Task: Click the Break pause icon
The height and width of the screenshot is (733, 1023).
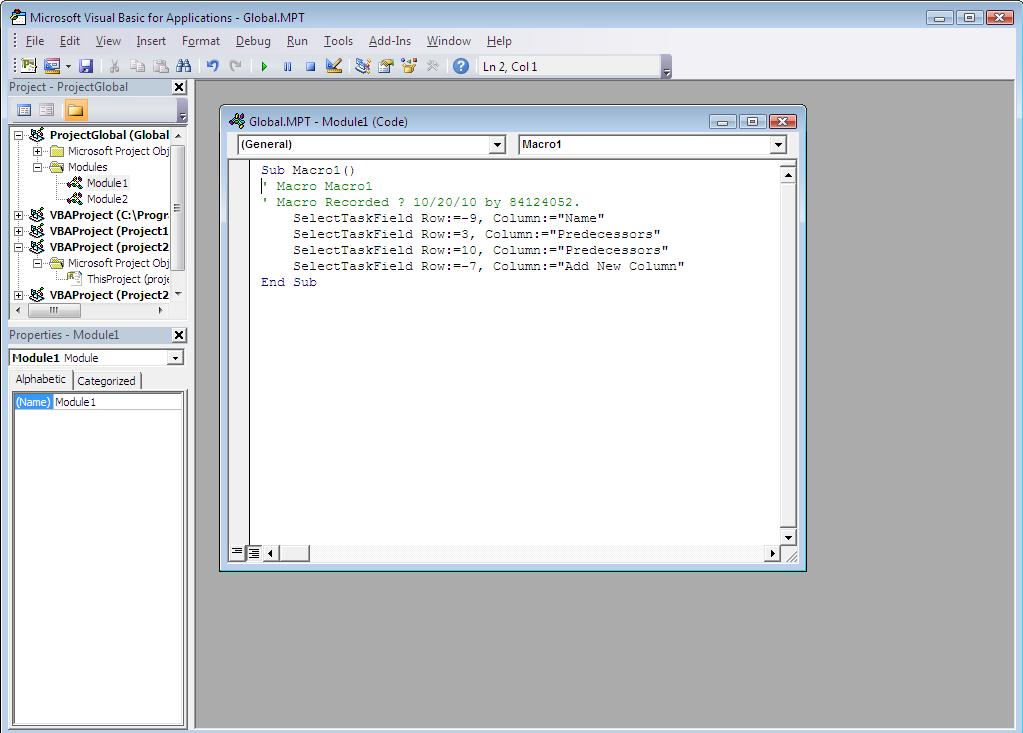Action: [287, 66]
